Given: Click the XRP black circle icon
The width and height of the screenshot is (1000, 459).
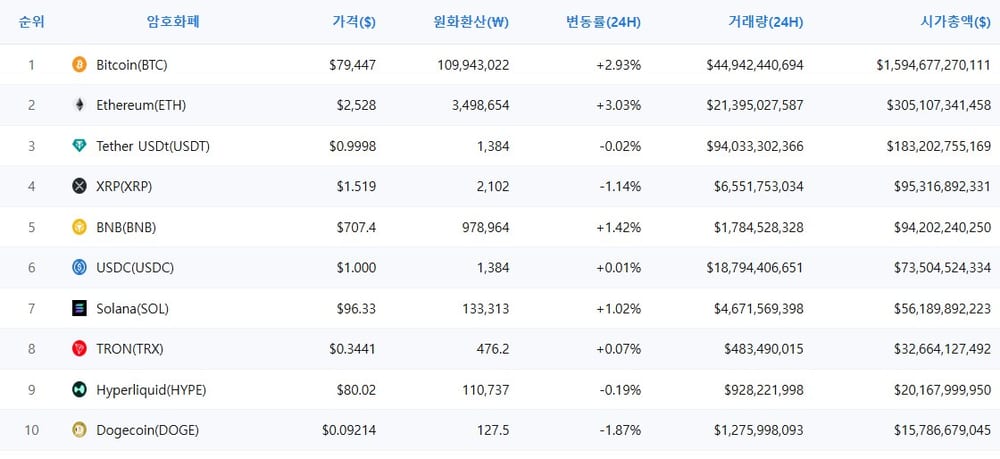Looking at the screenshot, I should tap(79, 186).
